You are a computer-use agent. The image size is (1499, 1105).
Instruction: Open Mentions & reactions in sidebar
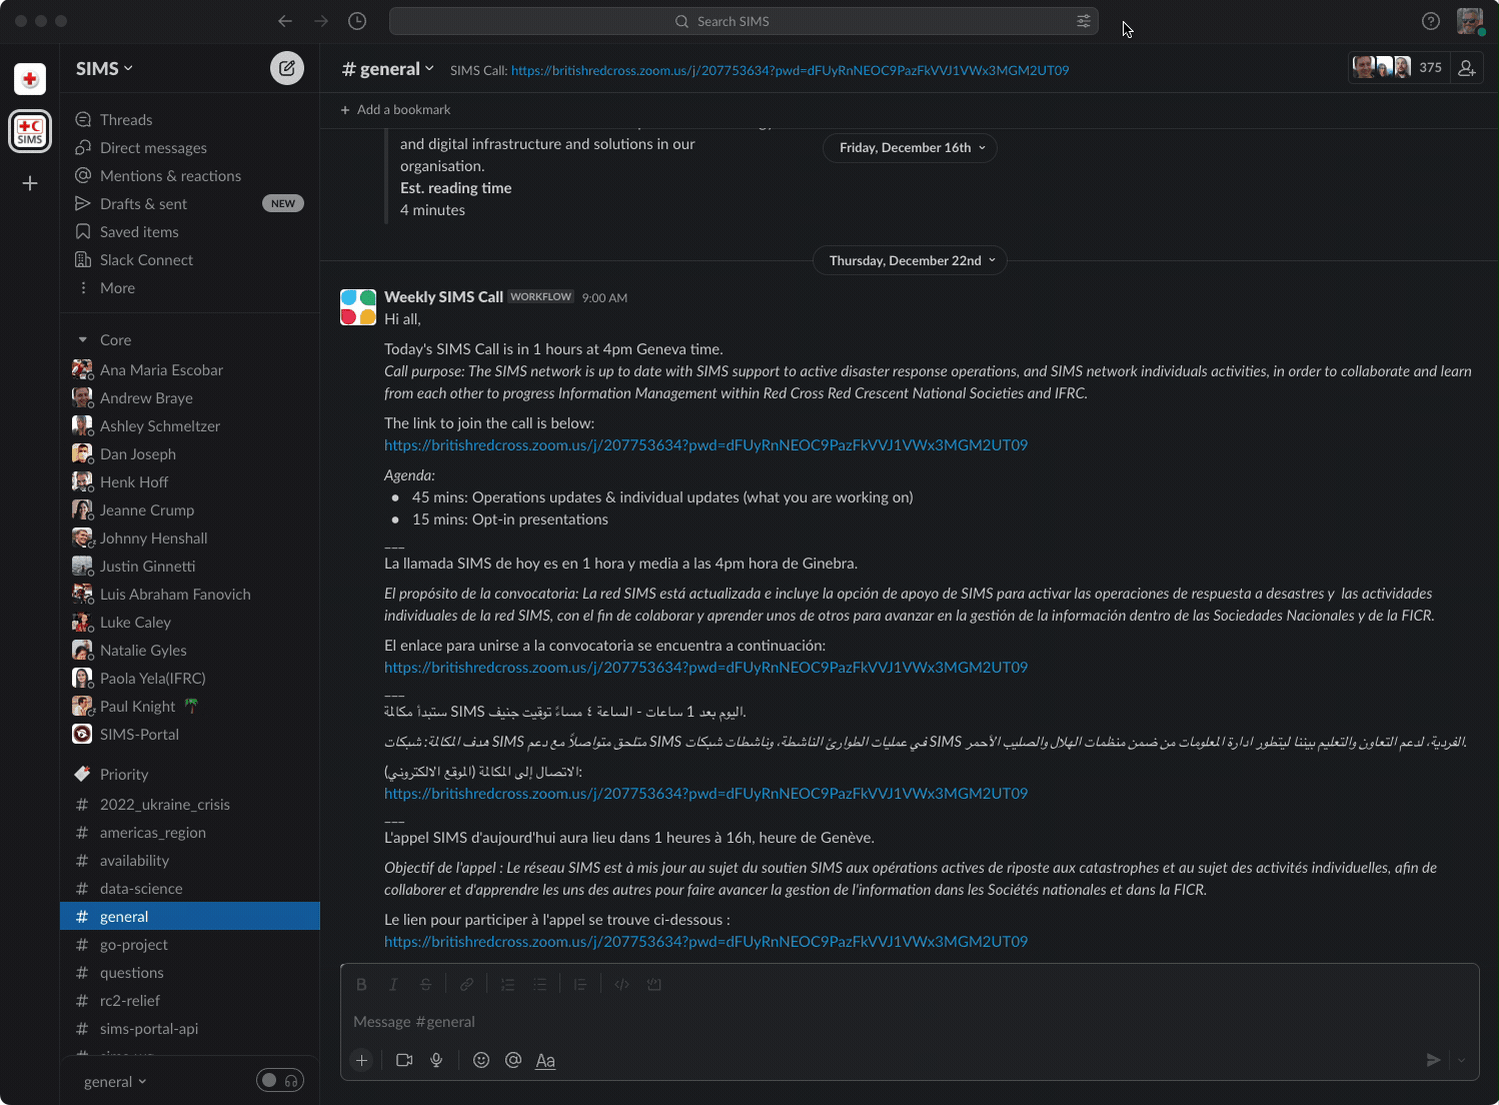click(x=170, y=176)
